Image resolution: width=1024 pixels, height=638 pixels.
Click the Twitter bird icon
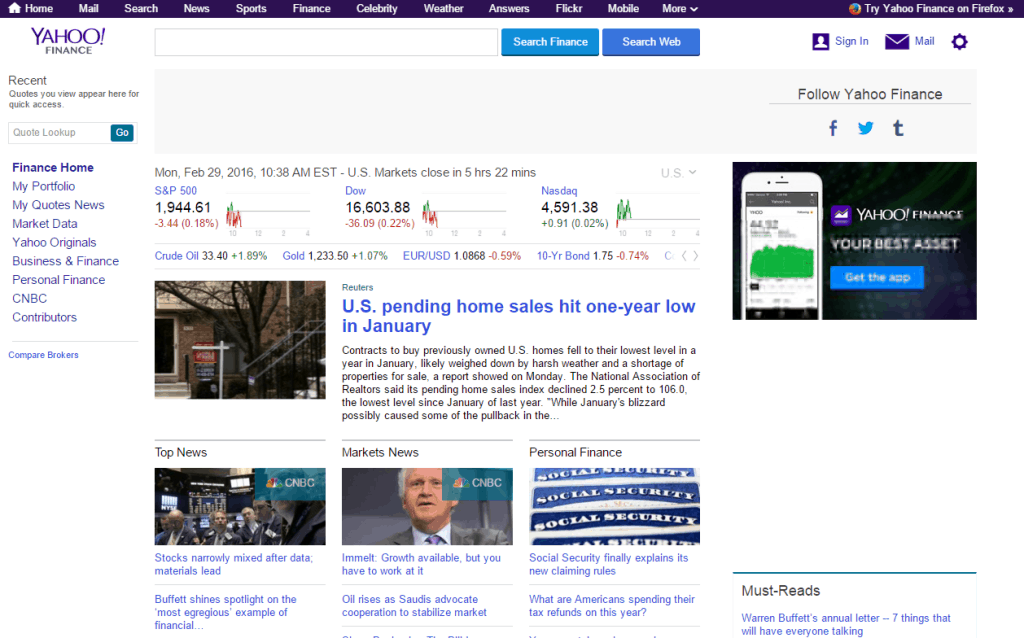click(x=865, y=128)
